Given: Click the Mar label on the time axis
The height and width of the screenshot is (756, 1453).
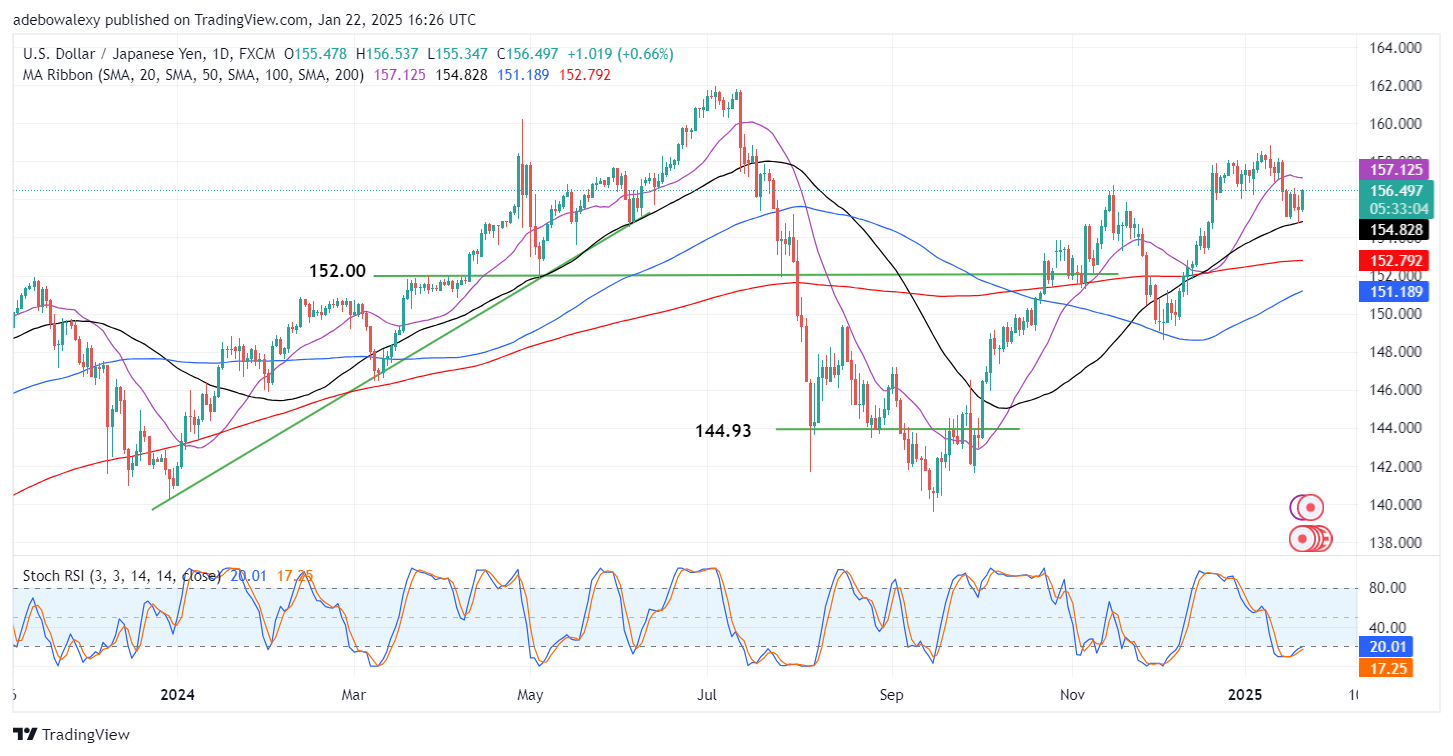Looking at the screenshot, I should pyautogui.click(x=355, y=694).
